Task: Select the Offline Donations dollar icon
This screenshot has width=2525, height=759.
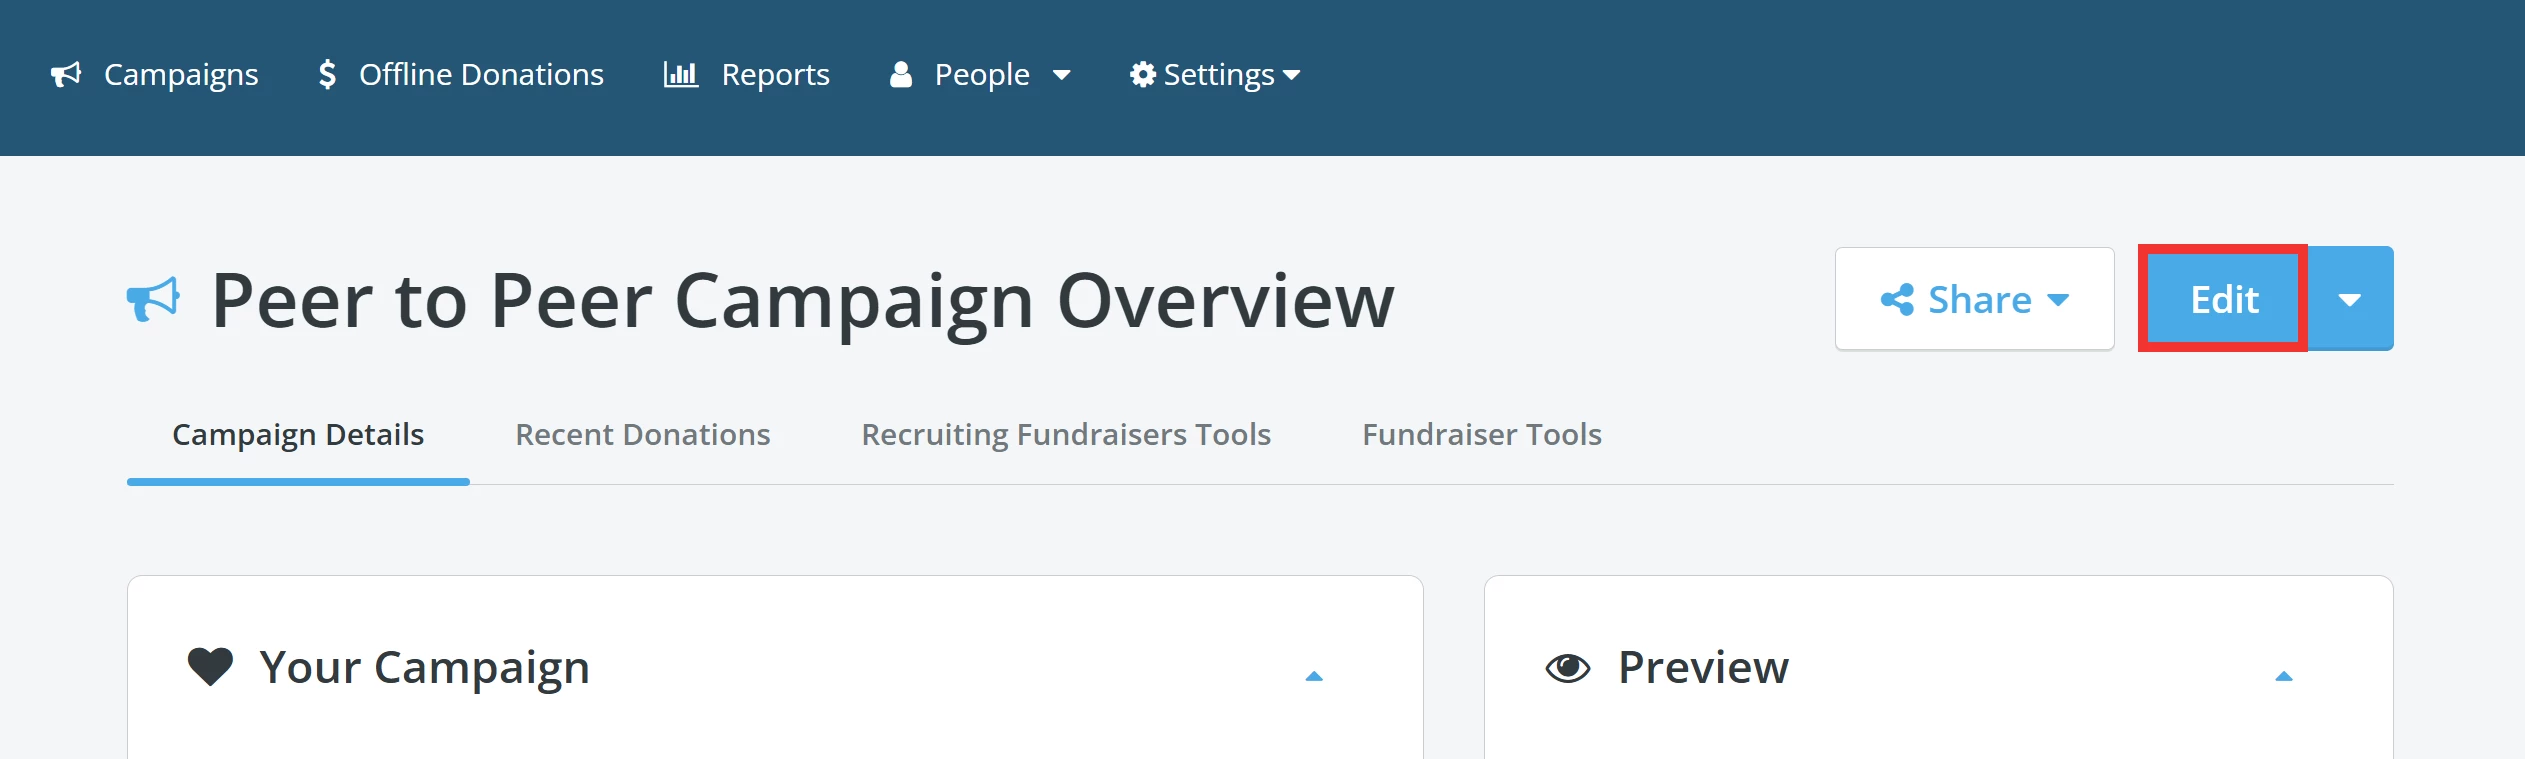Action: [x=327, y=73]
